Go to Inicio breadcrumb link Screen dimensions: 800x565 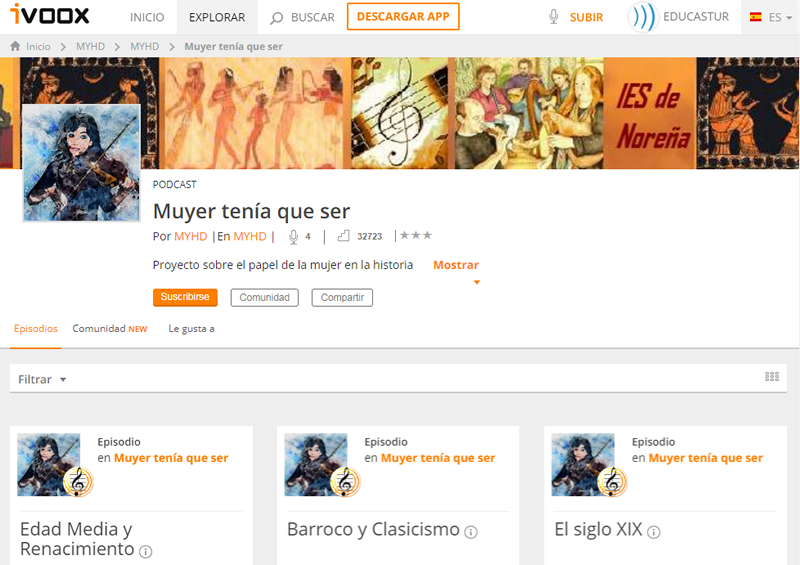click(38, 46)
